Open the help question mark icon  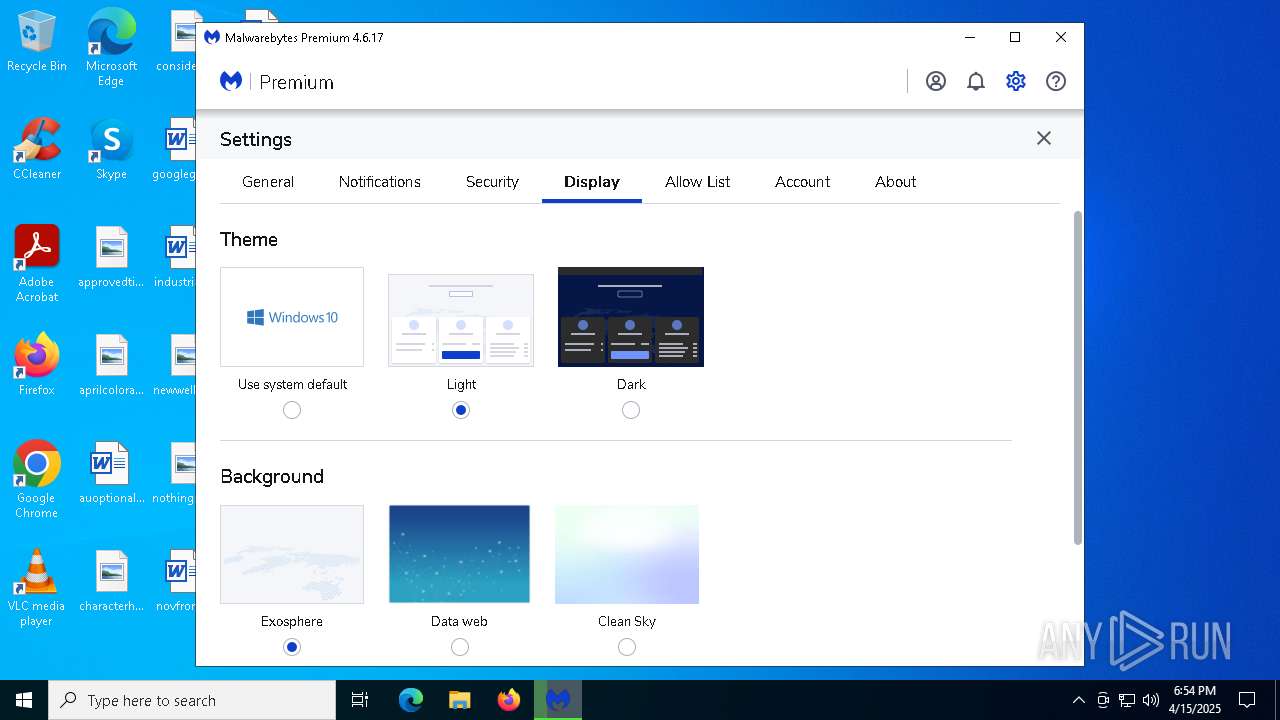coord(1056,82)
